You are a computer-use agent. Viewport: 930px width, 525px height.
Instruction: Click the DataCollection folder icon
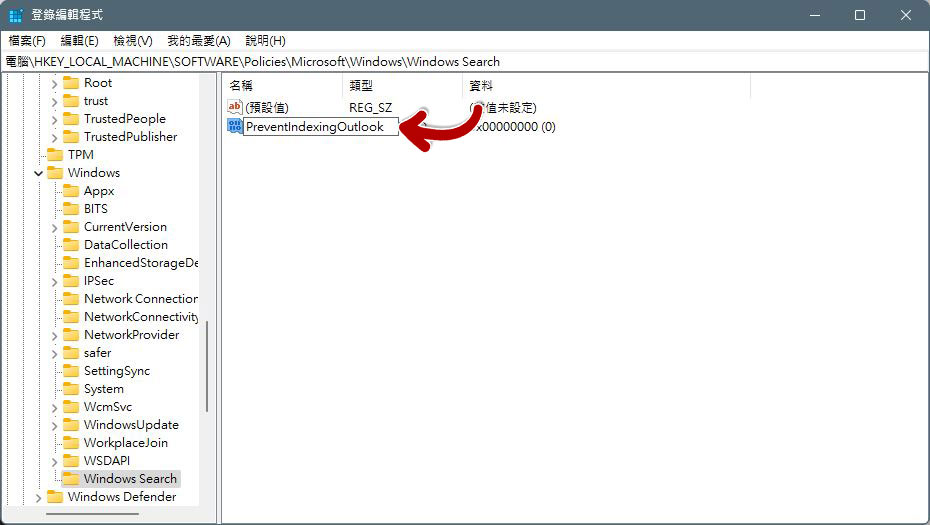click(71, 244)
